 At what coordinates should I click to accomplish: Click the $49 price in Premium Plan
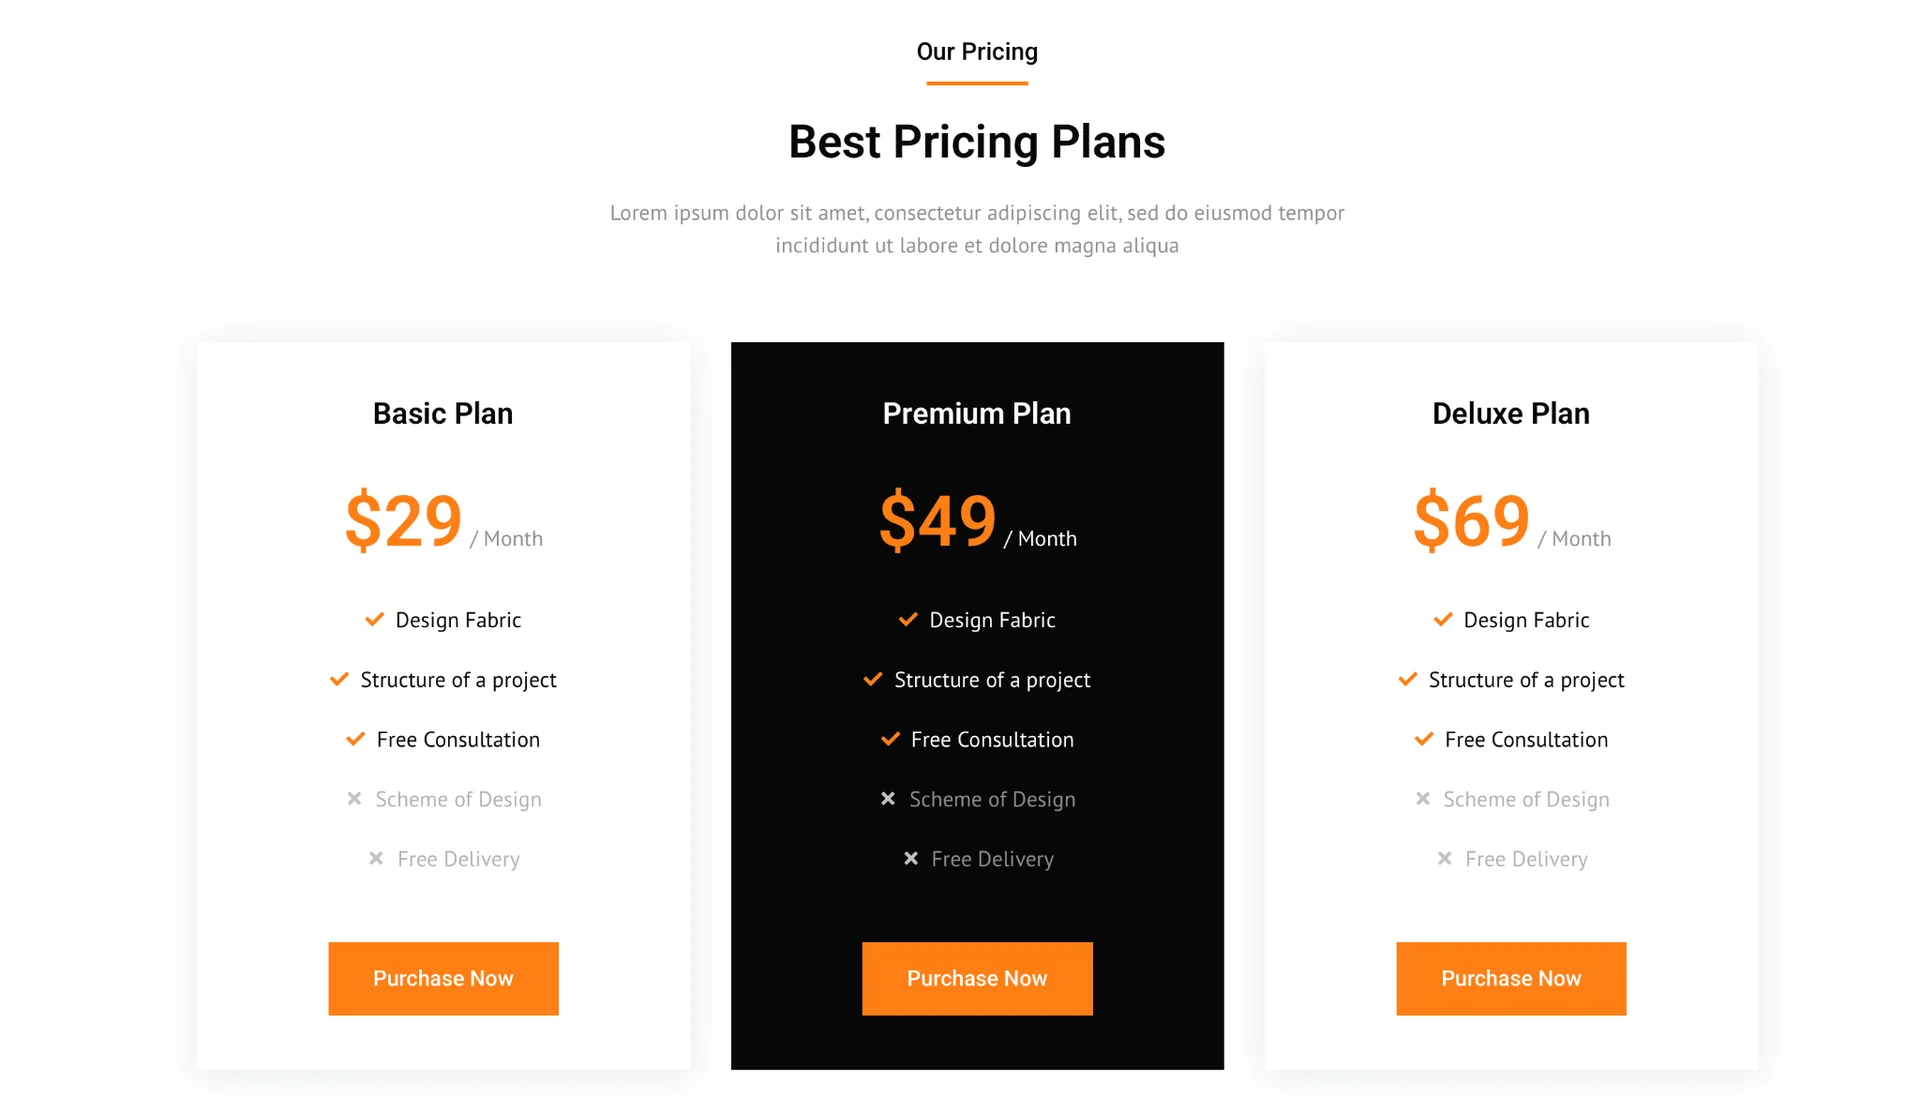pos(938,521)
